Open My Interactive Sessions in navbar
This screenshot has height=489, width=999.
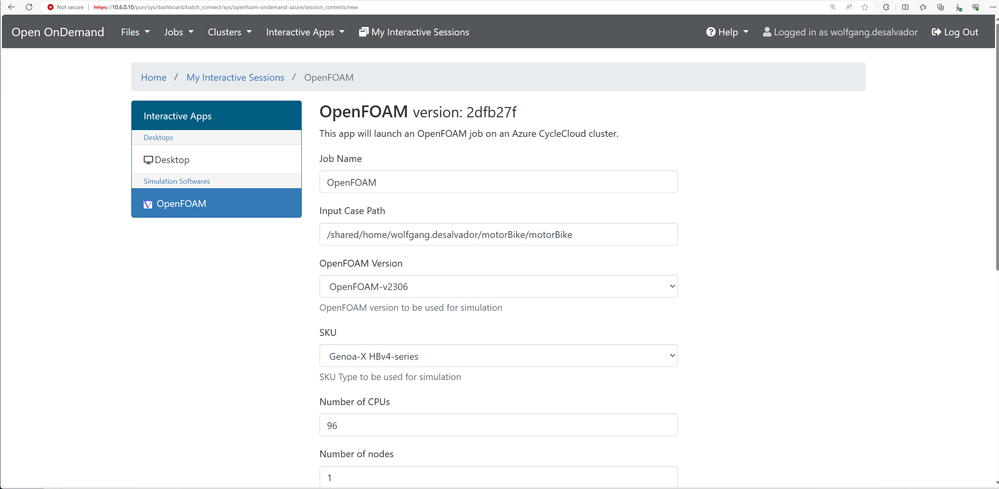point(414,32)
